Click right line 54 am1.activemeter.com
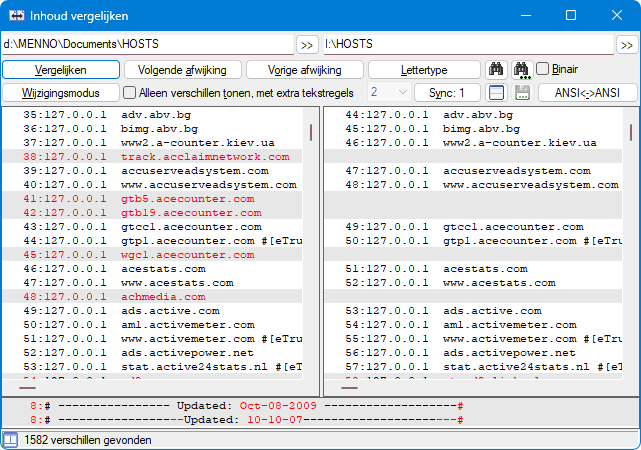 [473, 325]
